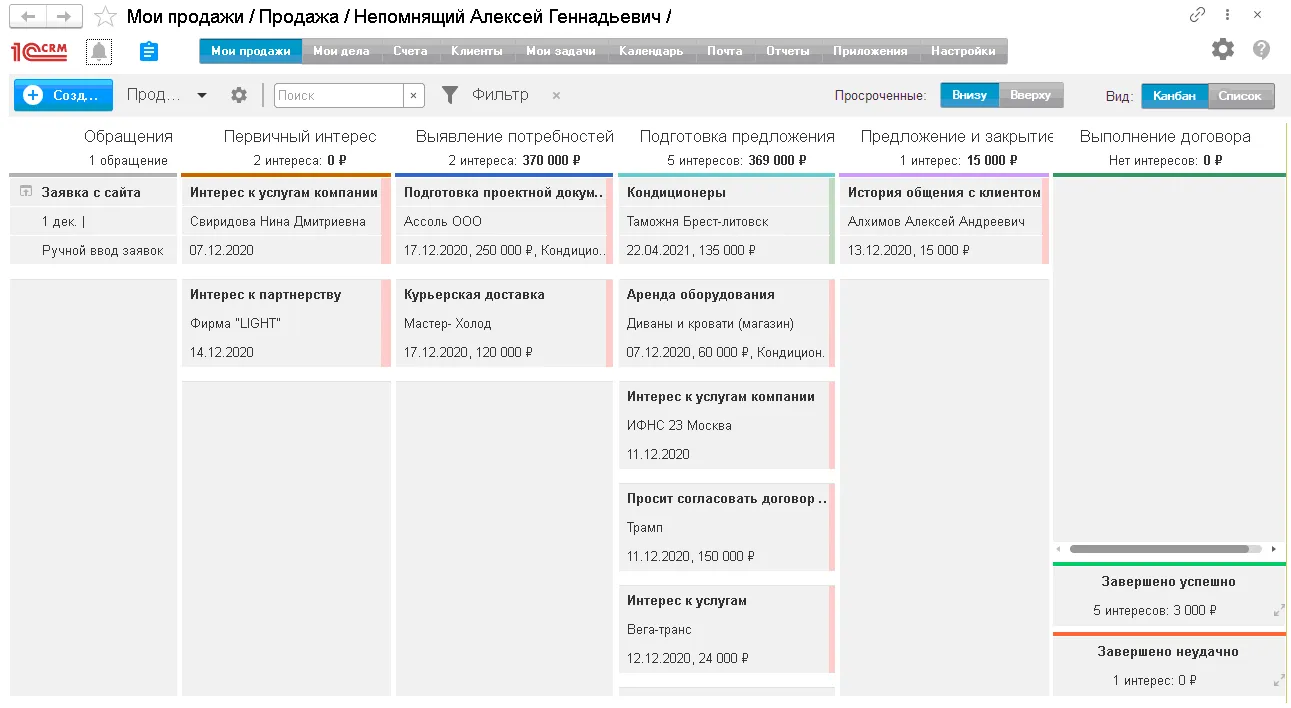This screenshot has width=1291, height=708.
Task: Open Просит согласовать договор card
Action: (727, 527)
